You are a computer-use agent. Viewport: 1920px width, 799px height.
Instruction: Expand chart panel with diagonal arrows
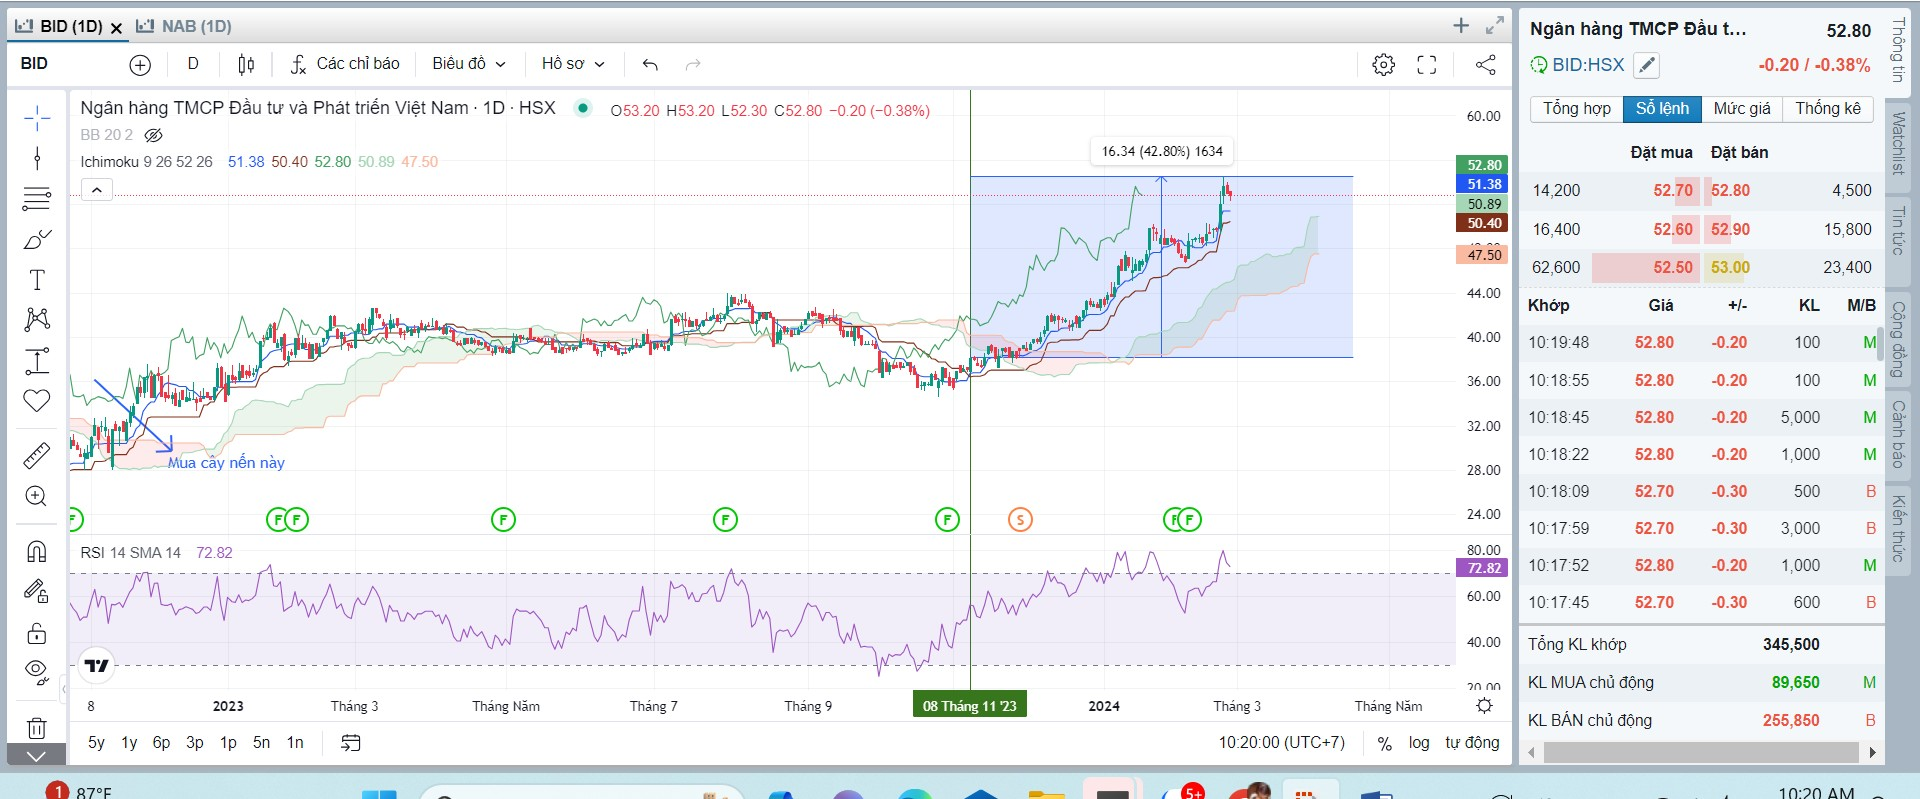[1495, 26]
